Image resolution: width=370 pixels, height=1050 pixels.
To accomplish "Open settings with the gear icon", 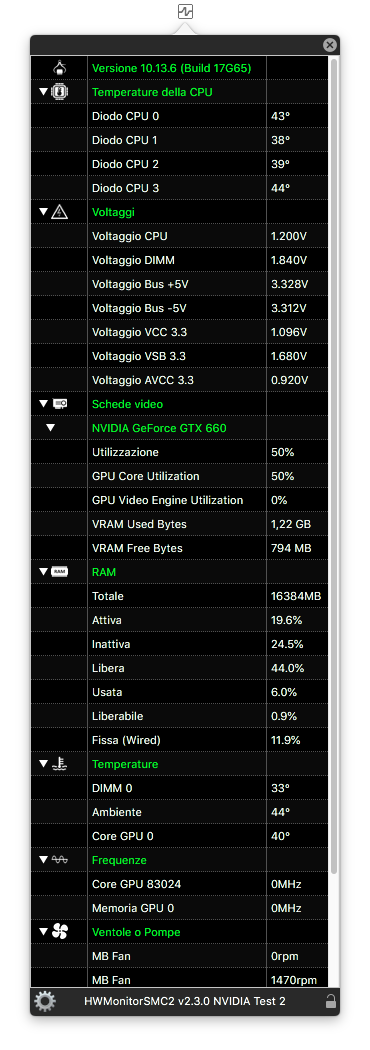I will [x=45, y=1001].
